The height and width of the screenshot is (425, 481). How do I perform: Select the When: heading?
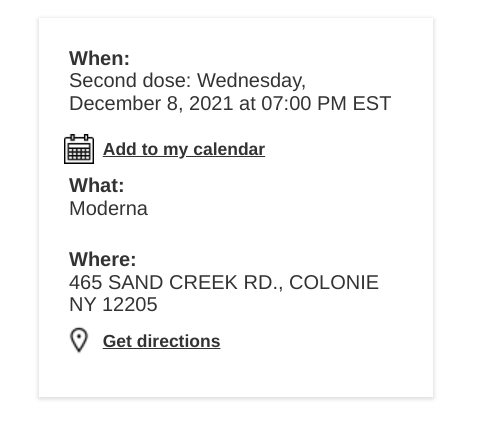(x=99, y=58)
